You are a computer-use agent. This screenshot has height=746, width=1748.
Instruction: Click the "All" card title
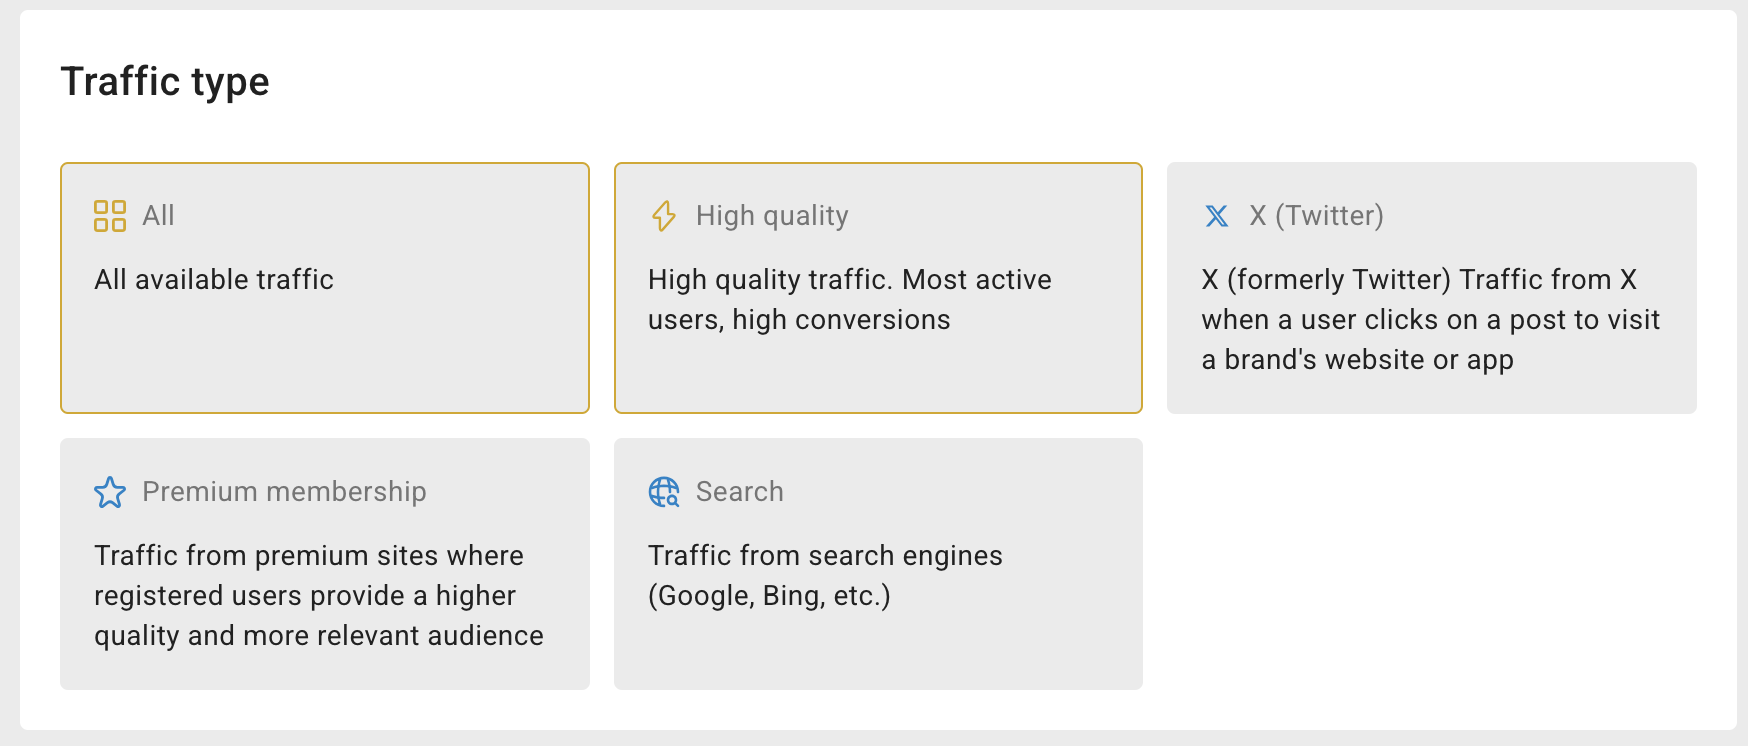(x=158, y=216)
